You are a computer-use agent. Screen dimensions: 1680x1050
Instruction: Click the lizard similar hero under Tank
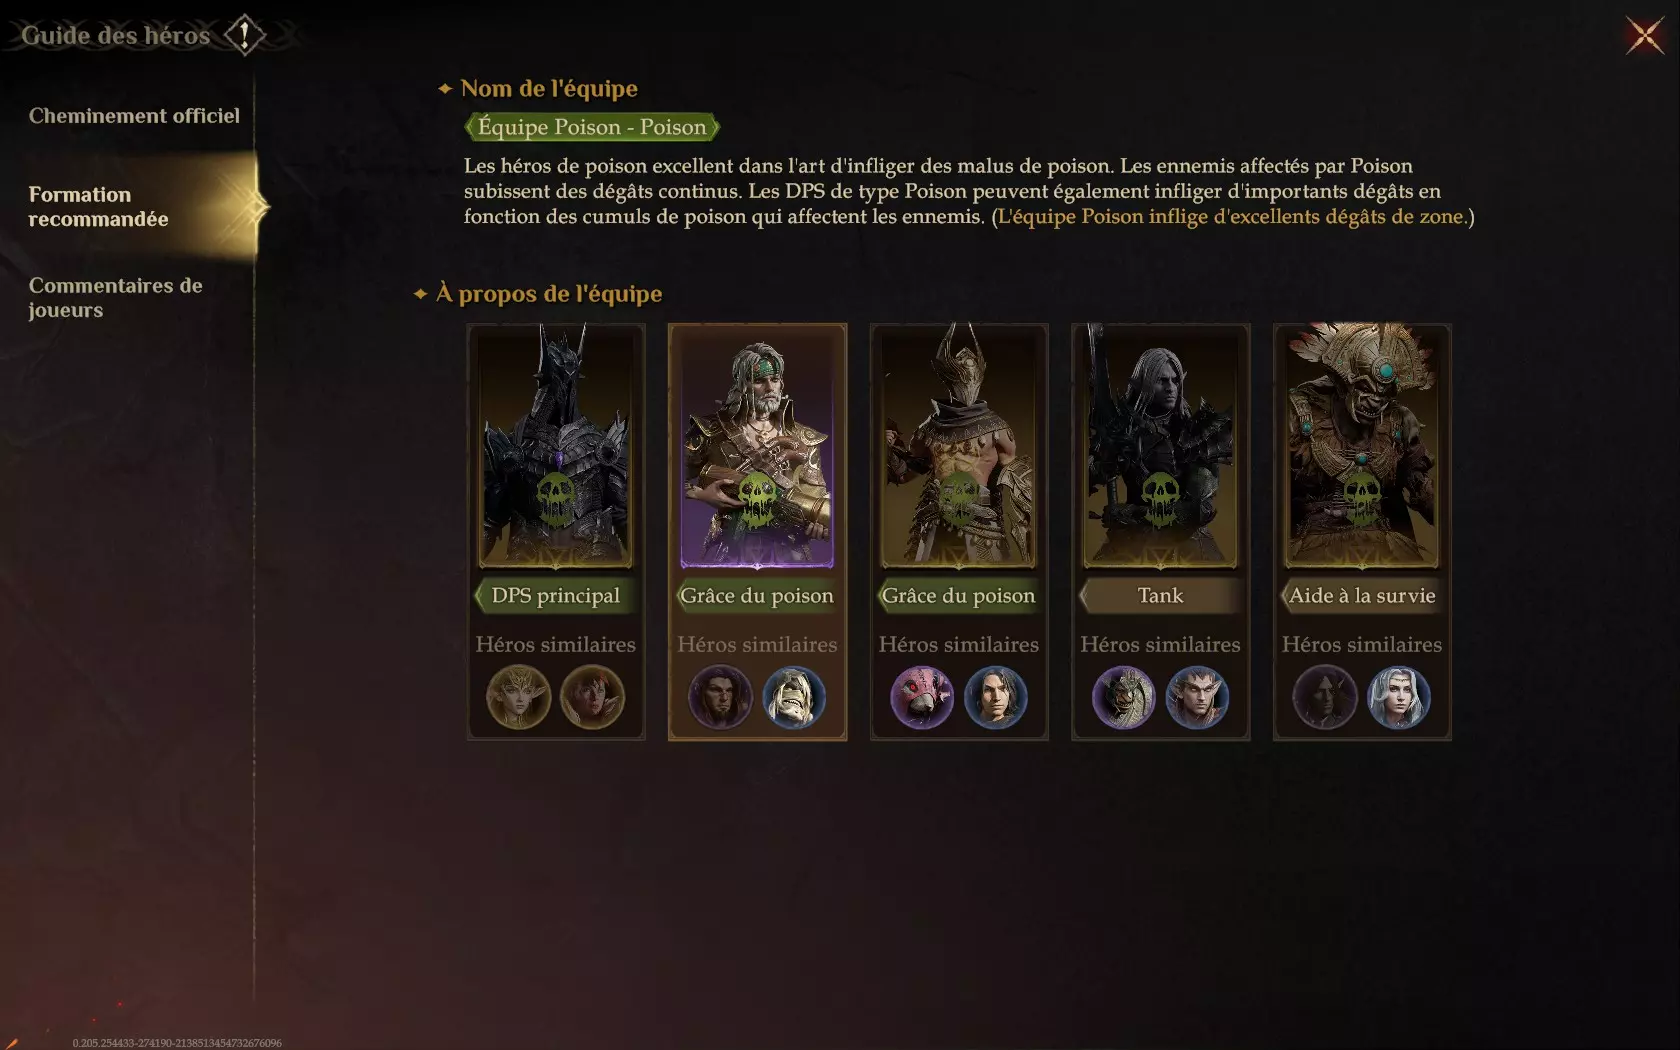coord(1123,697)
